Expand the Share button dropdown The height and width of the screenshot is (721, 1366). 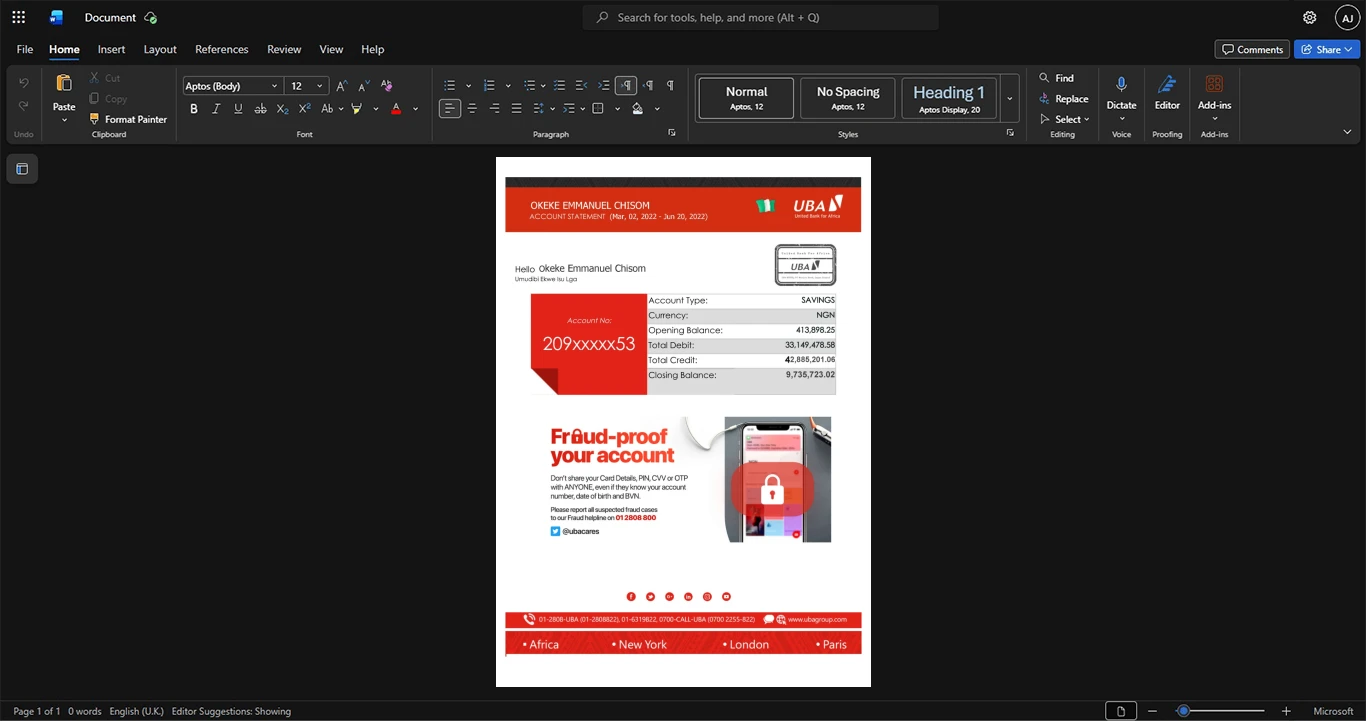pyautogui.click(x=1349, y=49)
